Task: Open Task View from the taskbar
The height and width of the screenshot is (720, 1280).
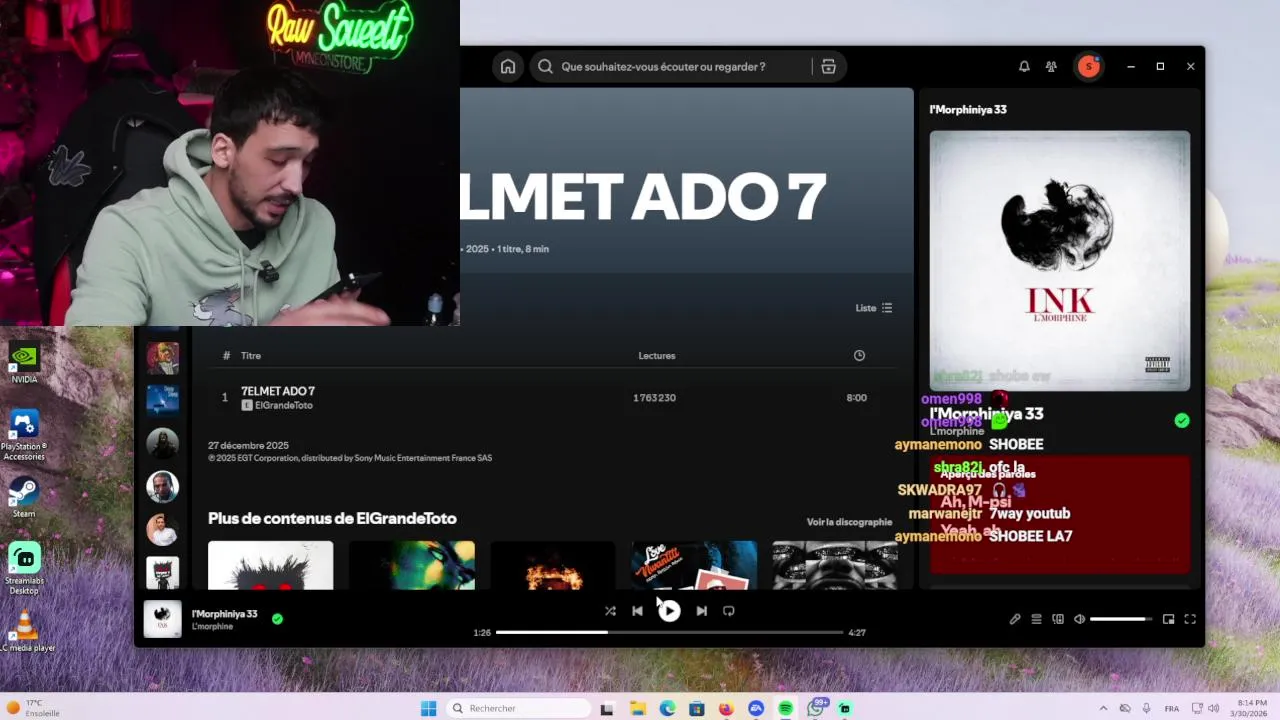Action: click(607, 708)
